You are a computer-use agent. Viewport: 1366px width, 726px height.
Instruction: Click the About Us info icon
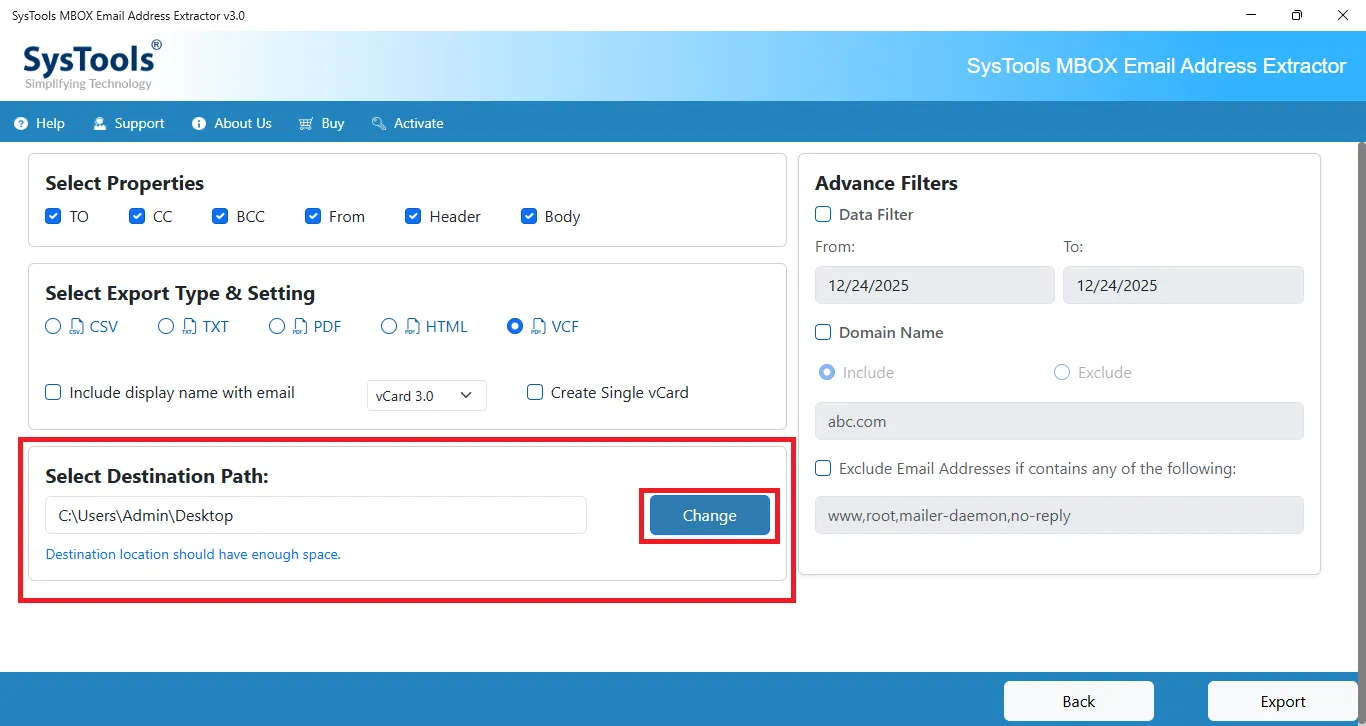pos(199,123)
